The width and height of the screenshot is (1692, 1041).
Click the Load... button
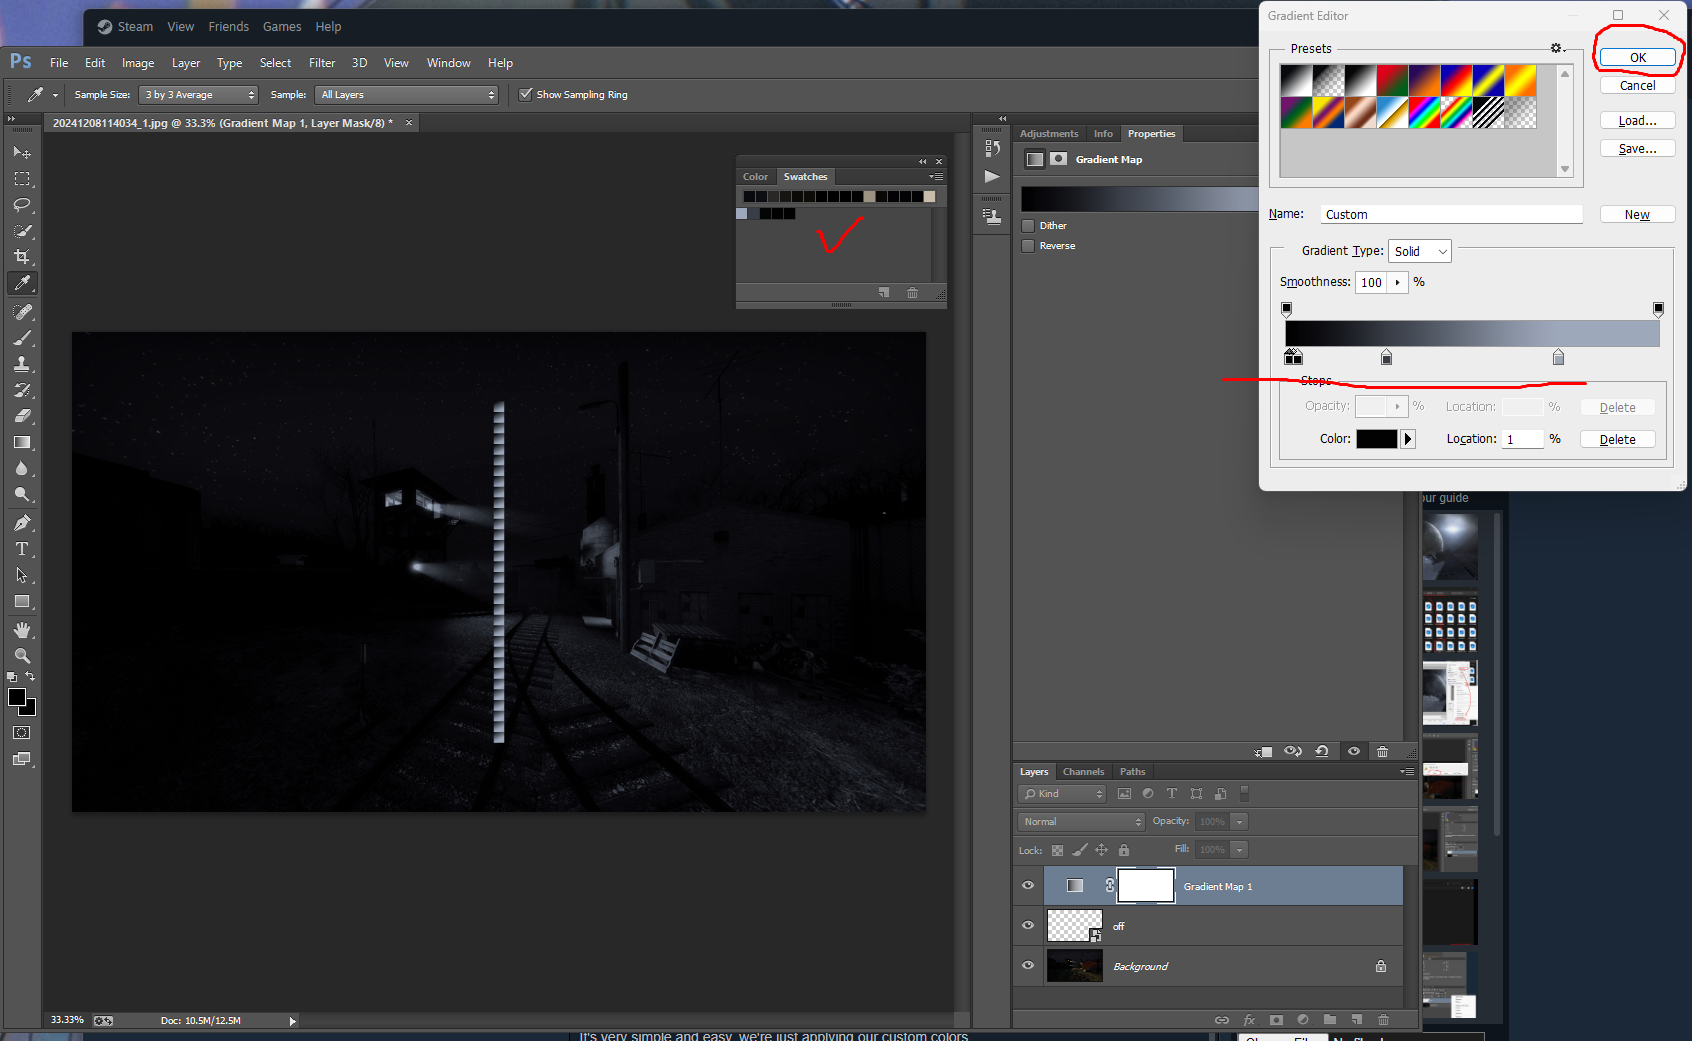pyautogui.click(x=1637, y=121)
